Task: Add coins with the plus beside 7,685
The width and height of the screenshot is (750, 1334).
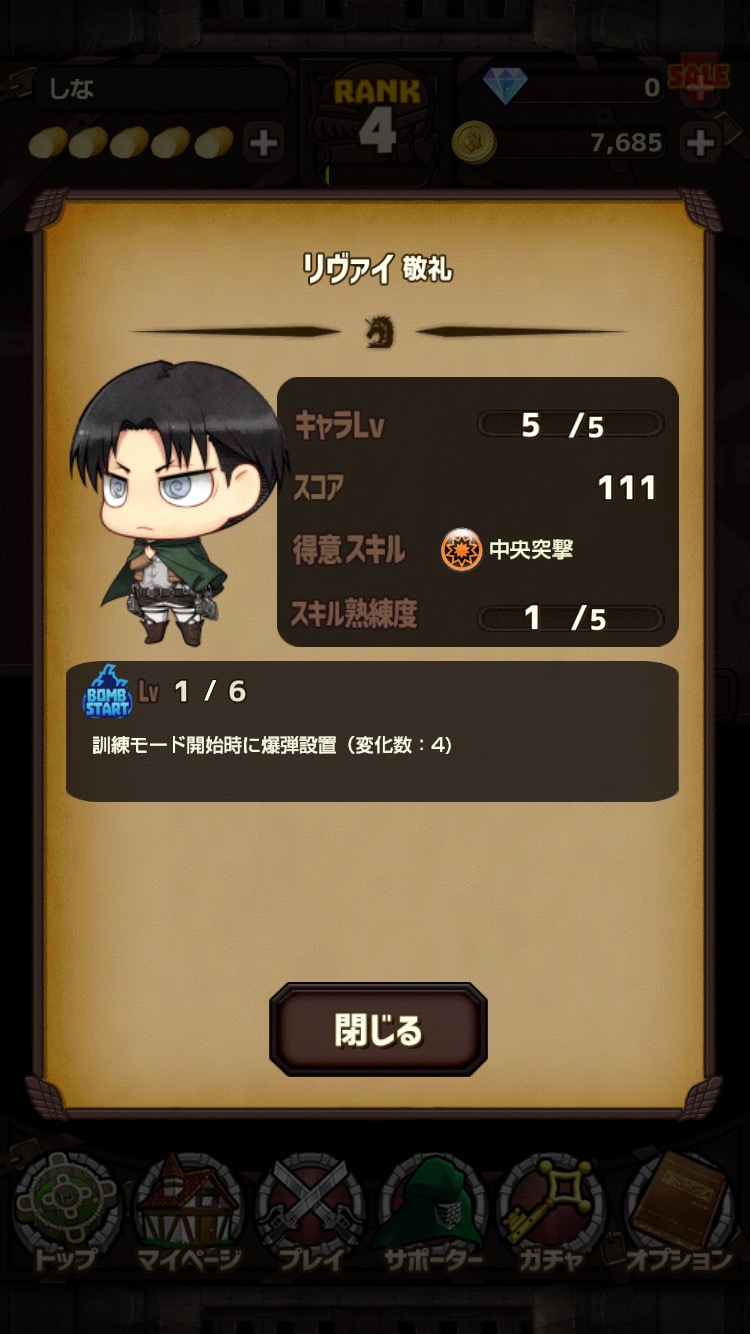Action: coord(701,143)
